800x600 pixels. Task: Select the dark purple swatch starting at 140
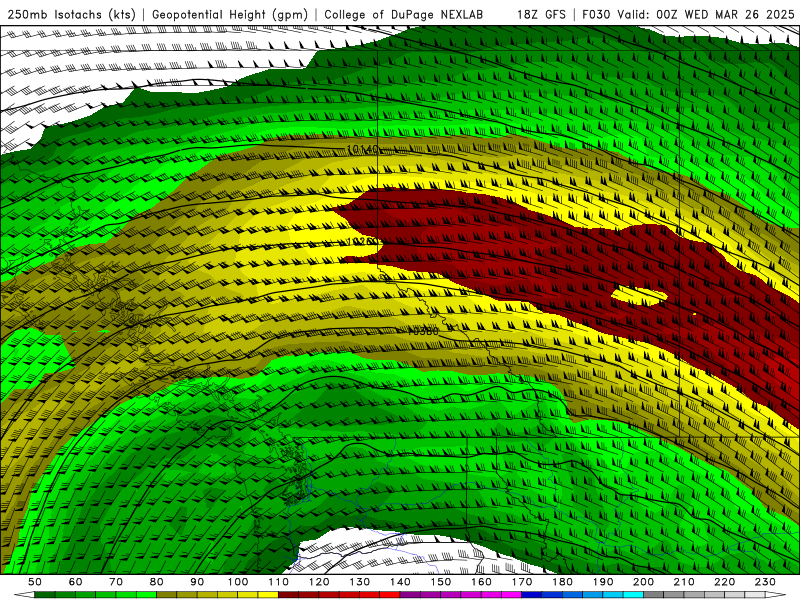tap(410, 595)
